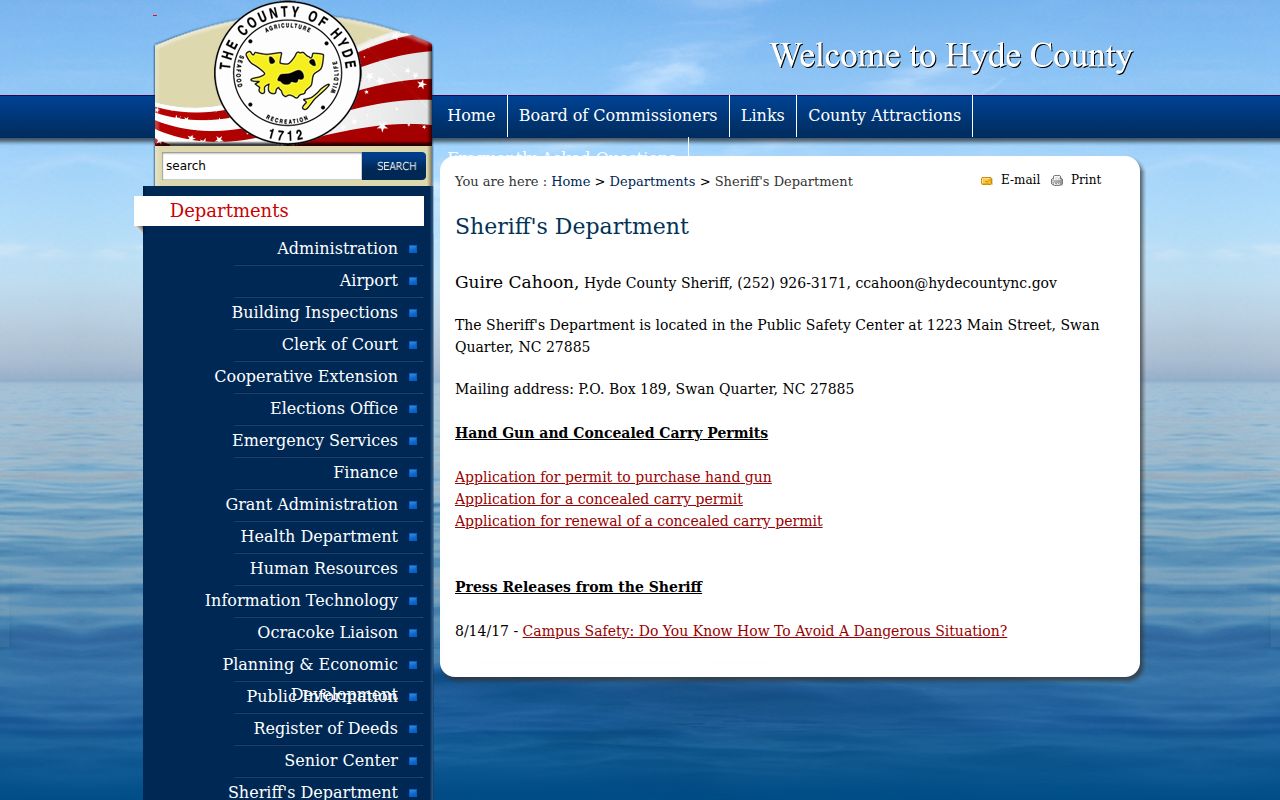Open application for permit to purchase hand gun

coord(613,477)
